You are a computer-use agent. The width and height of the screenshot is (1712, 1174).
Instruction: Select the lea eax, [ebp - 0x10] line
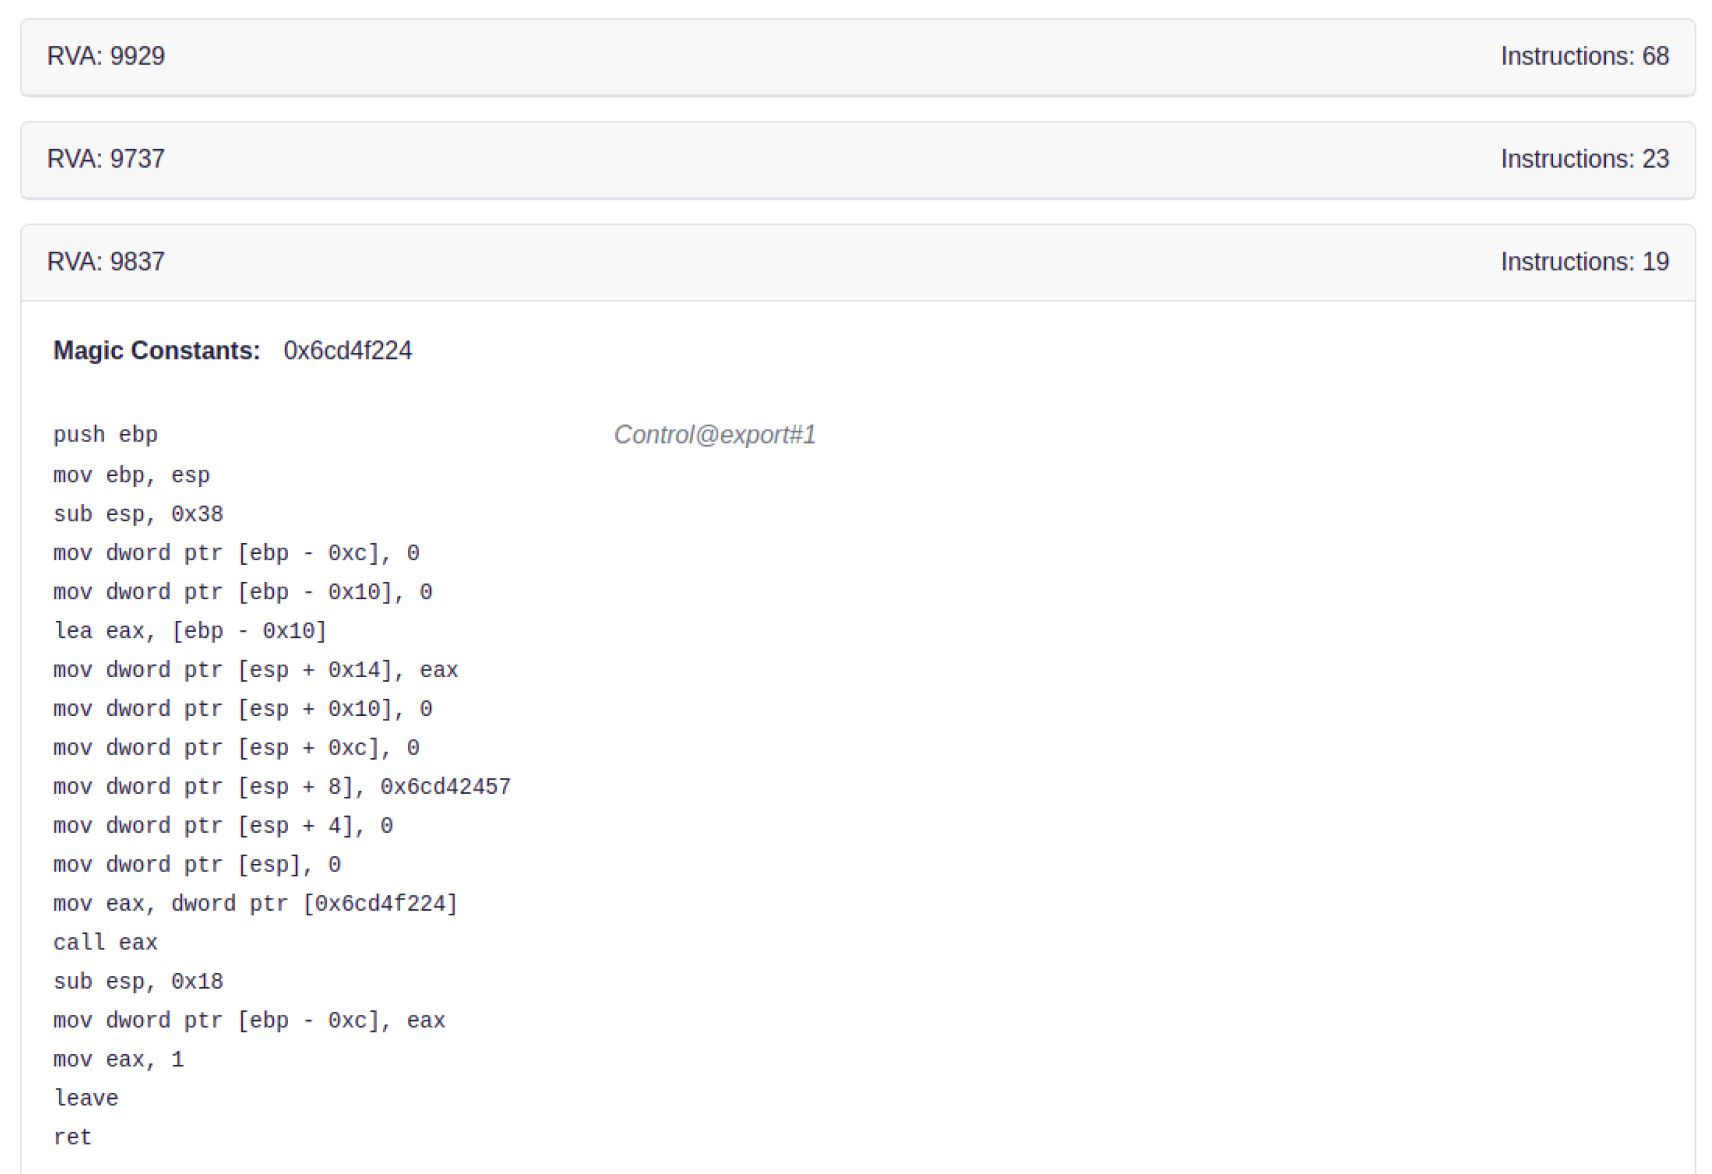coord(190,631)
